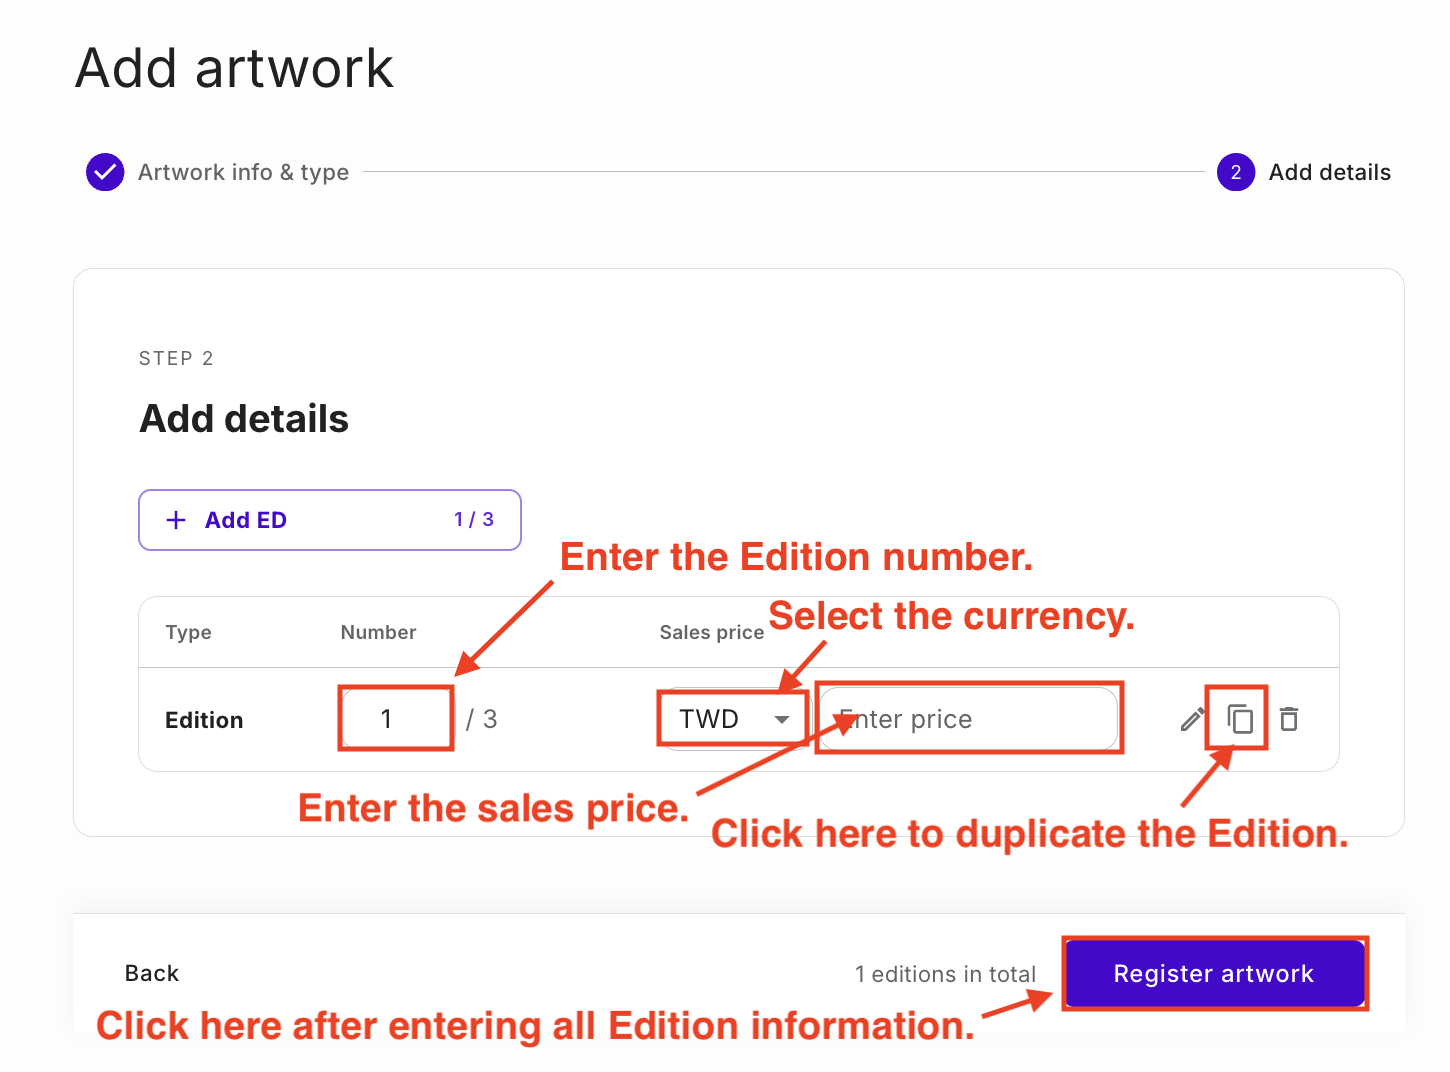Select the Add details step label
This screenshot has width=1450, height=1072.
(x=1329, y=172)
